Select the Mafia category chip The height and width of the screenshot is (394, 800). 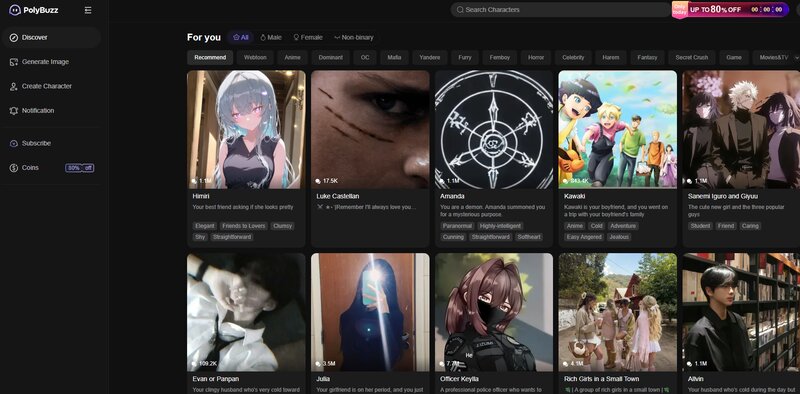394,58
